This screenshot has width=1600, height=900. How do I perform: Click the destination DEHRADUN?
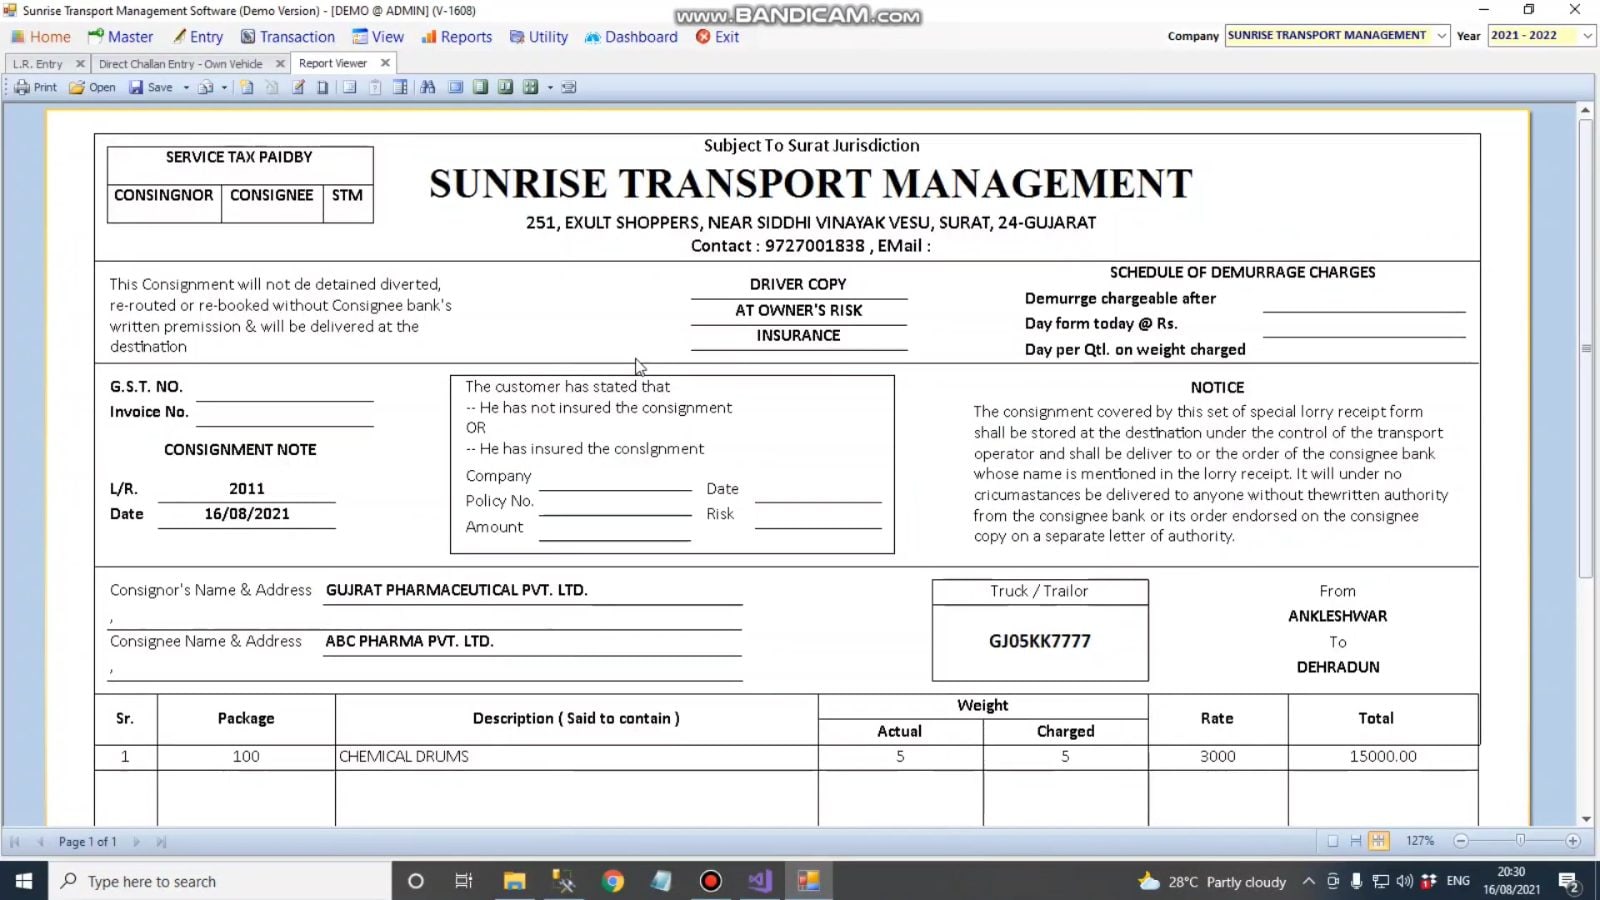1338,667
